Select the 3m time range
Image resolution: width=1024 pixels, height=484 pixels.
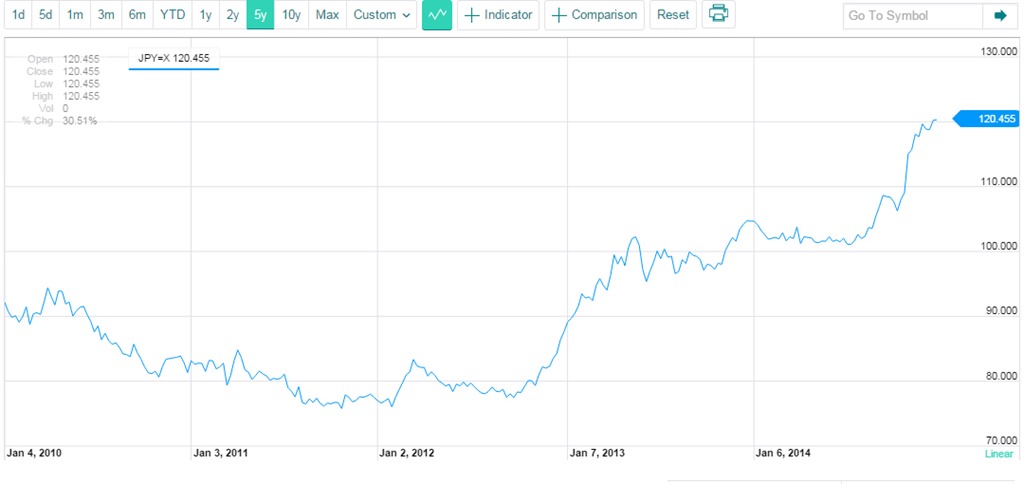click(106, 15)
